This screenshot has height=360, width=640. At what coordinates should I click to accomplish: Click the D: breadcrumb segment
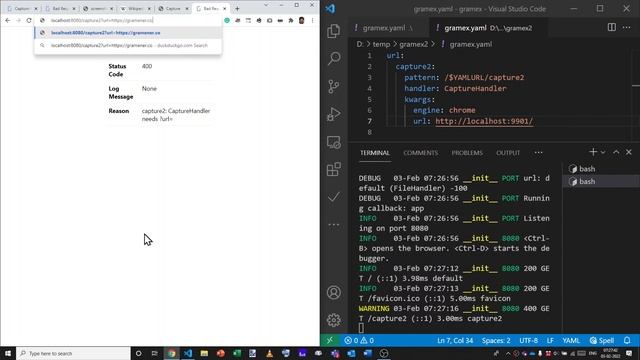360,44
